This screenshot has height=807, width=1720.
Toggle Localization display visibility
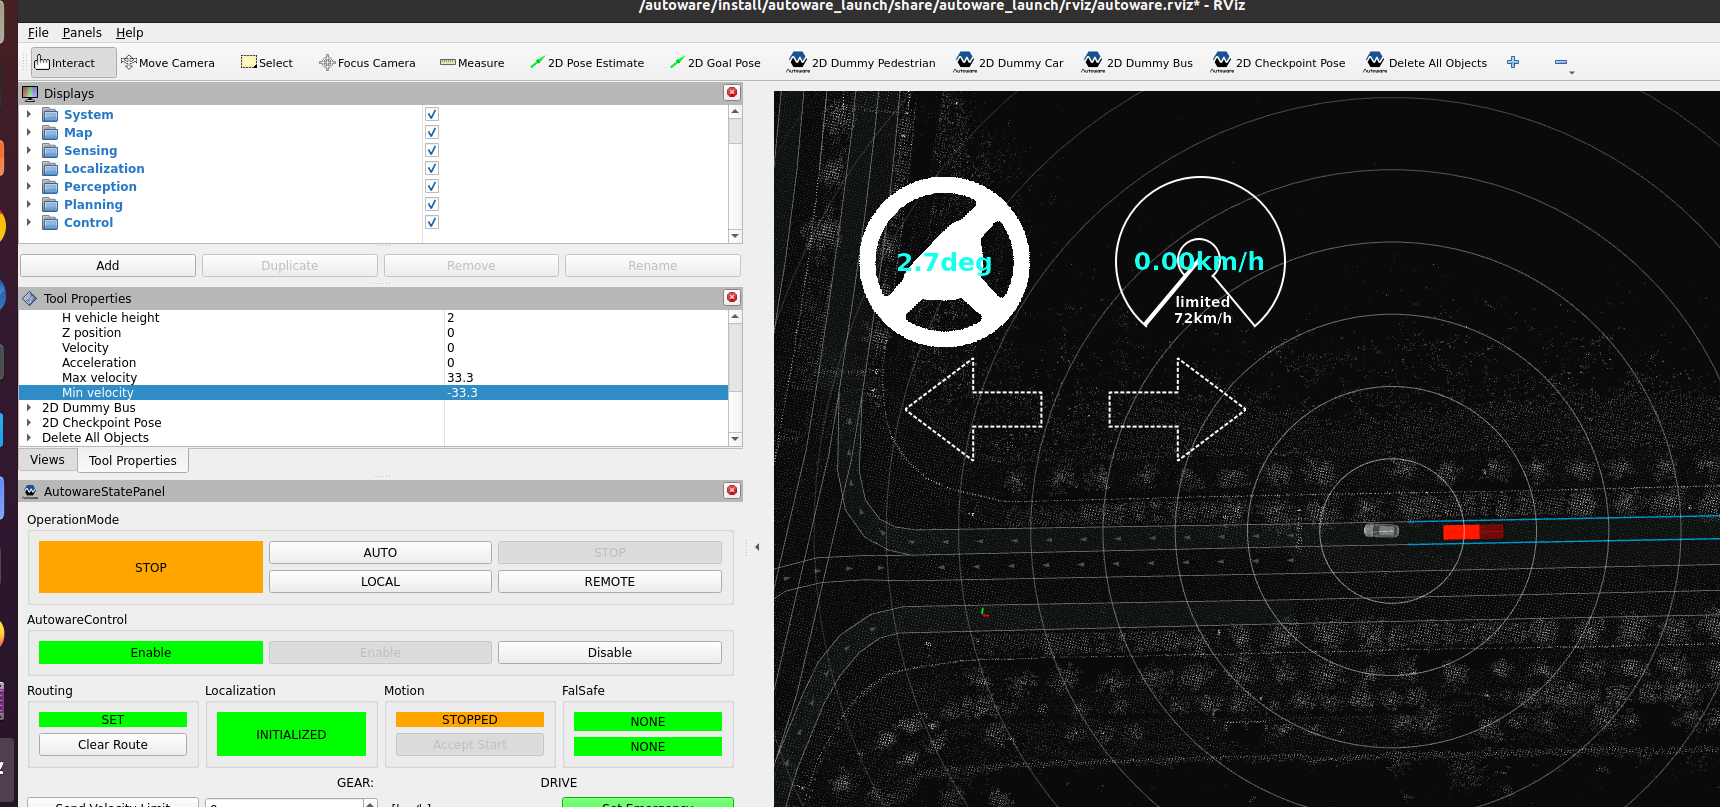(432, 168)
